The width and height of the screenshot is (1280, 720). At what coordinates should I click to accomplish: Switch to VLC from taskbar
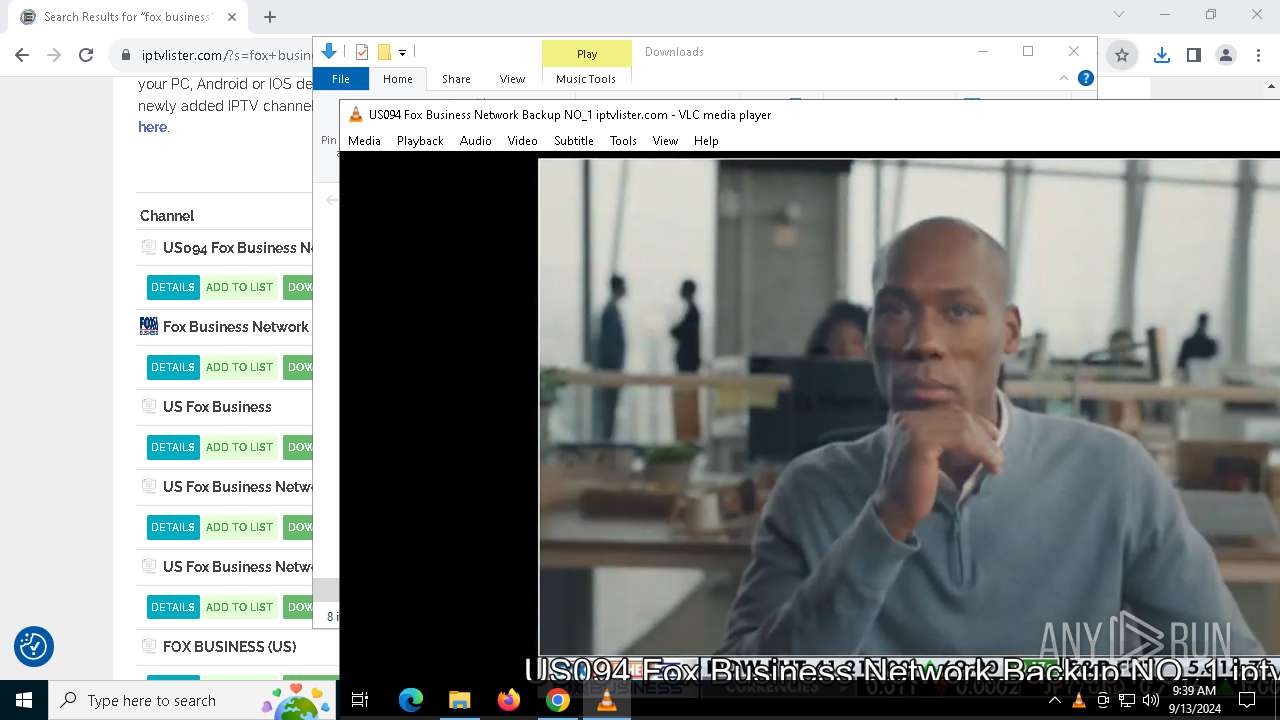(x=606, y=700)
